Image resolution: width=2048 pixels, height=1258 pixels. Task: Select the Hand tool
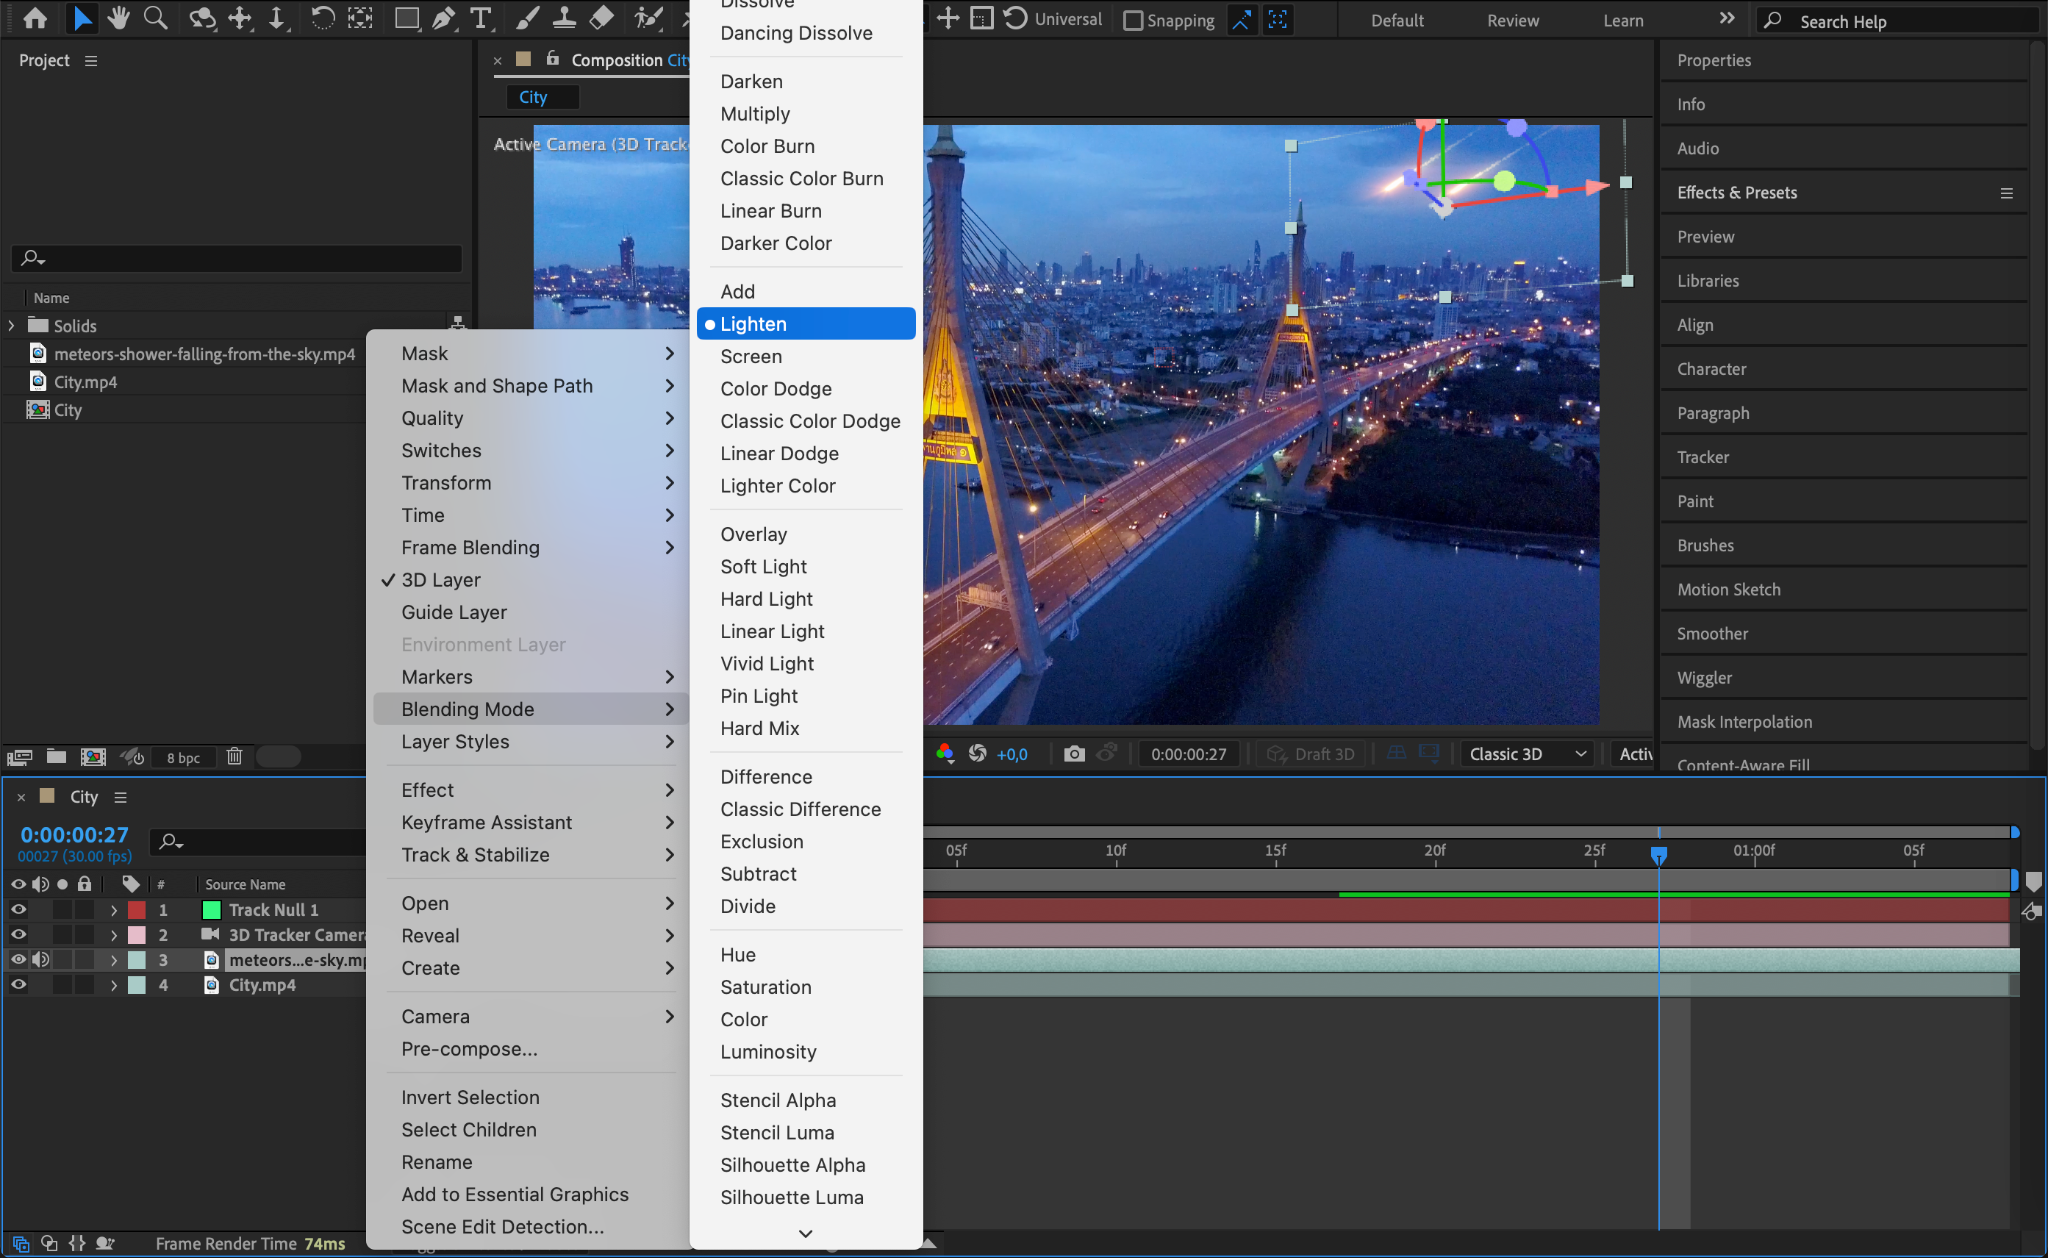coord(119,18)
